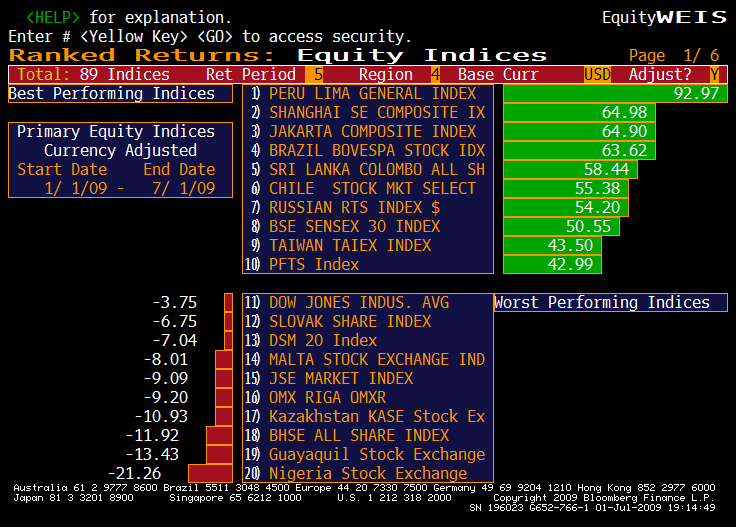Click the 54.20 return bar
The image size is (736, 527).
(566, 207)
